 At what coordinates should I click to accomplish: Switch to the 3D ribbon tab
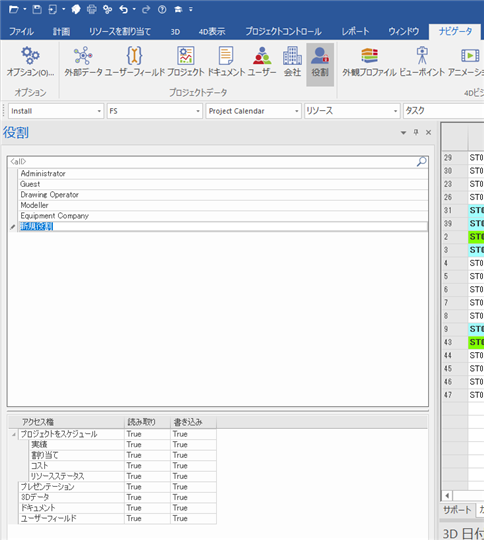tap(175, 32)
